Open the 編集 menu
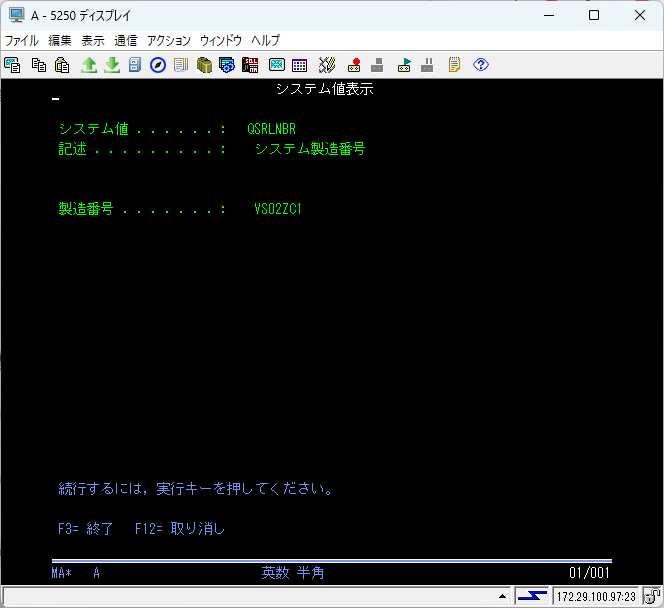This screenshot has width=664, height=608. coord(60,41)
